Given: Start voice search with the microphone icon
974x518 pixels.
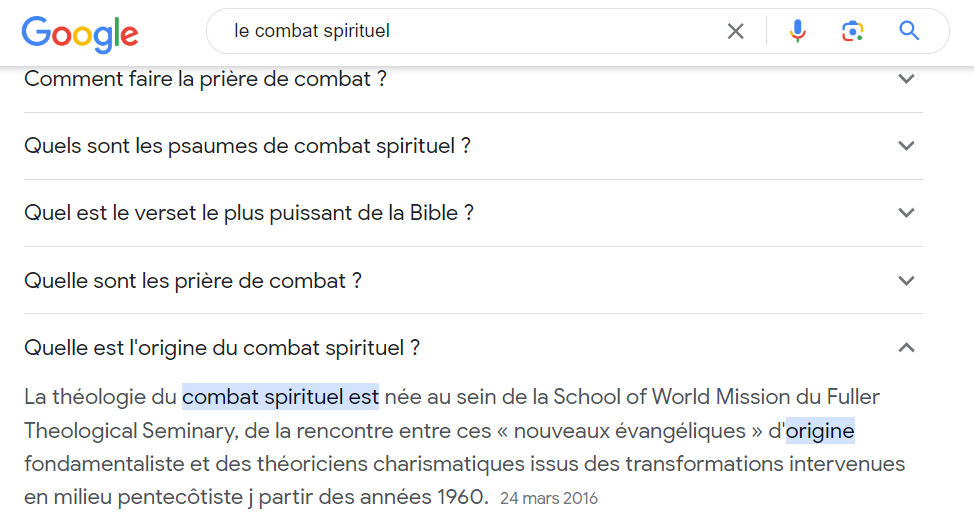Looking at the screenshot, I should tap(797, 31).
